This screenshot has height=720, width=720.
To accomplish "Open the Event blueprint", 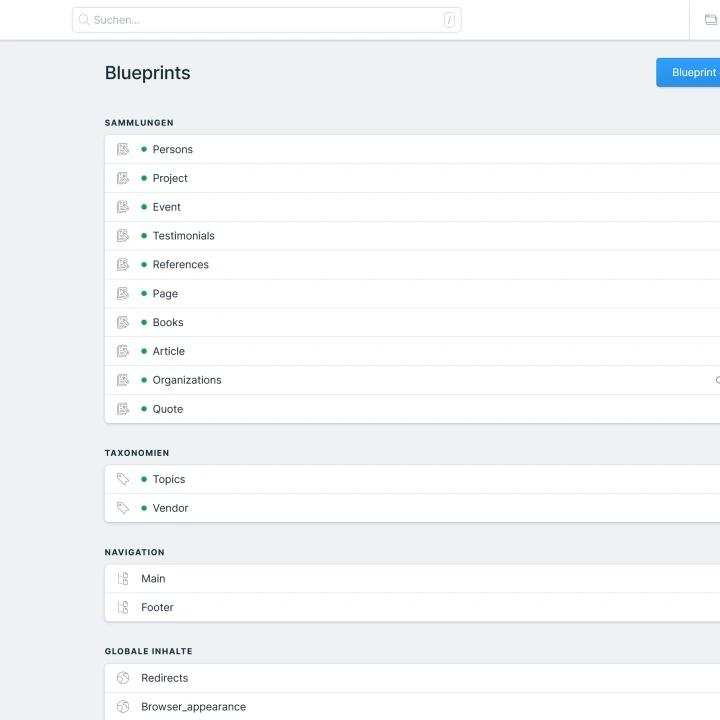I will pos(167,207).
